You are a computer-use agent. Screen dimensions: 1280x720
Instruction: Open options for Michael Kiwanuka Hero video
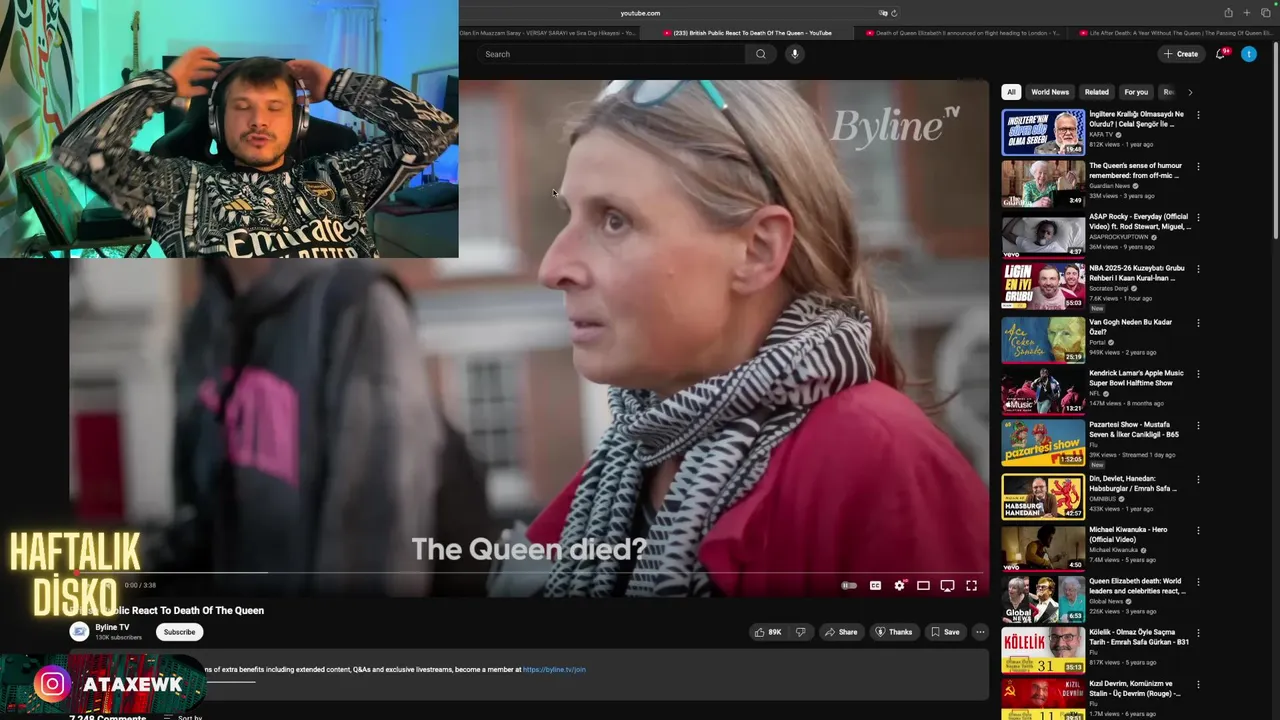click(1198, 530)
